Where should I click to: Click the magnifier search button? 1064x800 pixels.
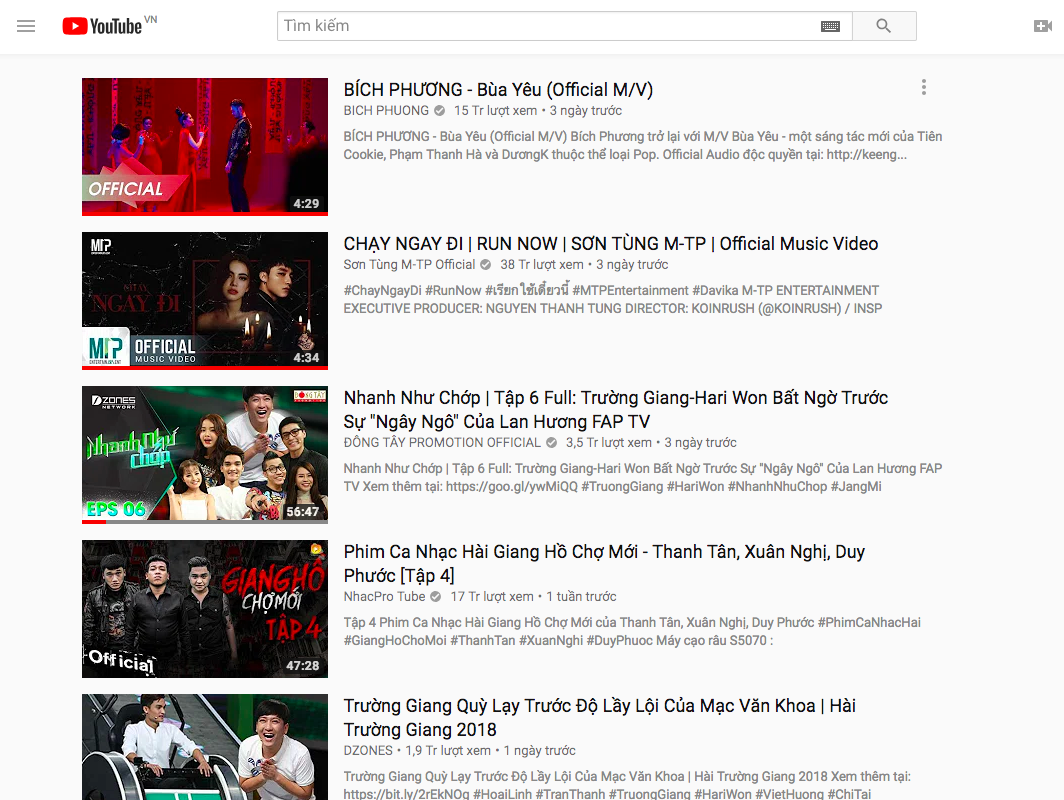pos(884,26)
